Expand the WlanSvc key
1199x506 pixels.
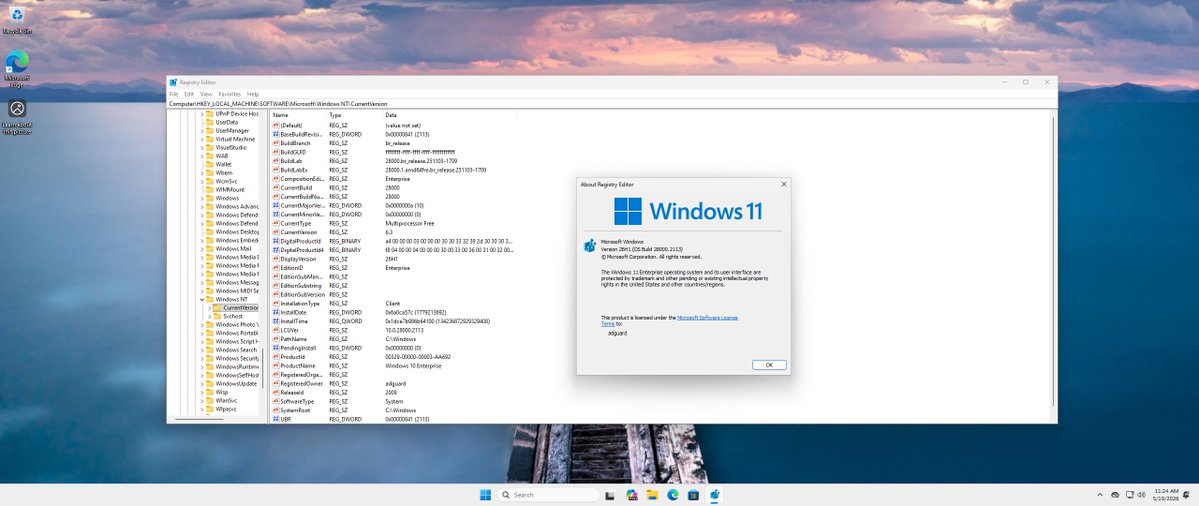coord(203,401)
